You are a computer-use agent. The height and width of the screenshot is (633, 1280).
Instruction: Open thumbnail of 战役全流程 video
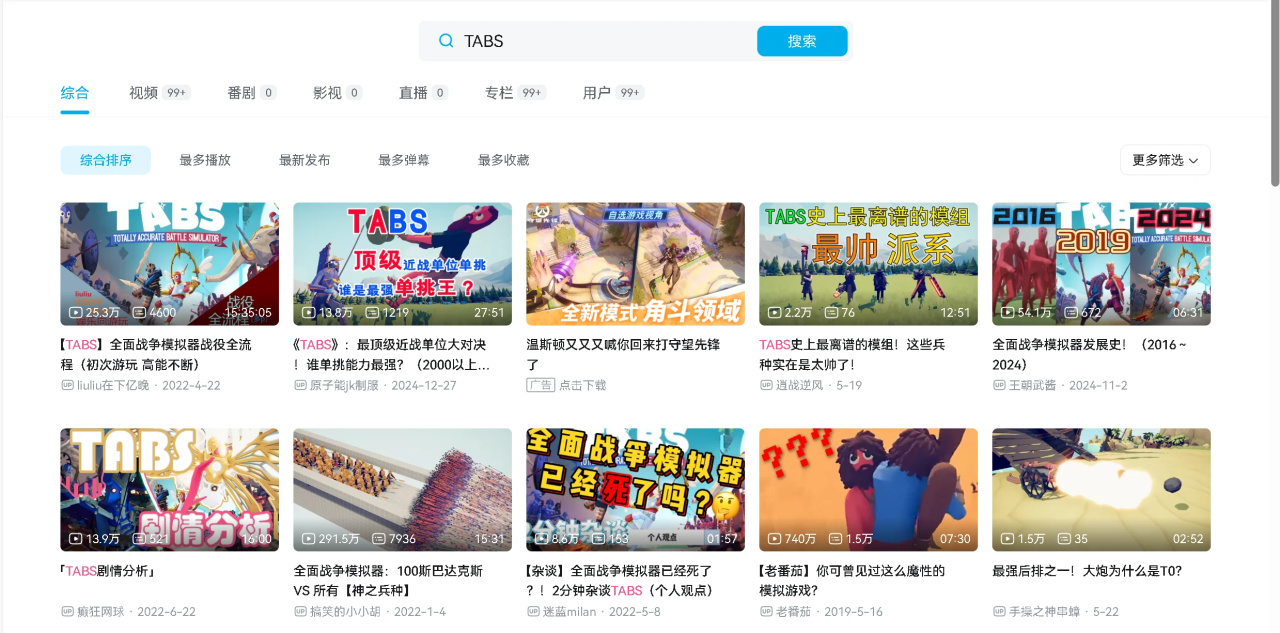170,264
